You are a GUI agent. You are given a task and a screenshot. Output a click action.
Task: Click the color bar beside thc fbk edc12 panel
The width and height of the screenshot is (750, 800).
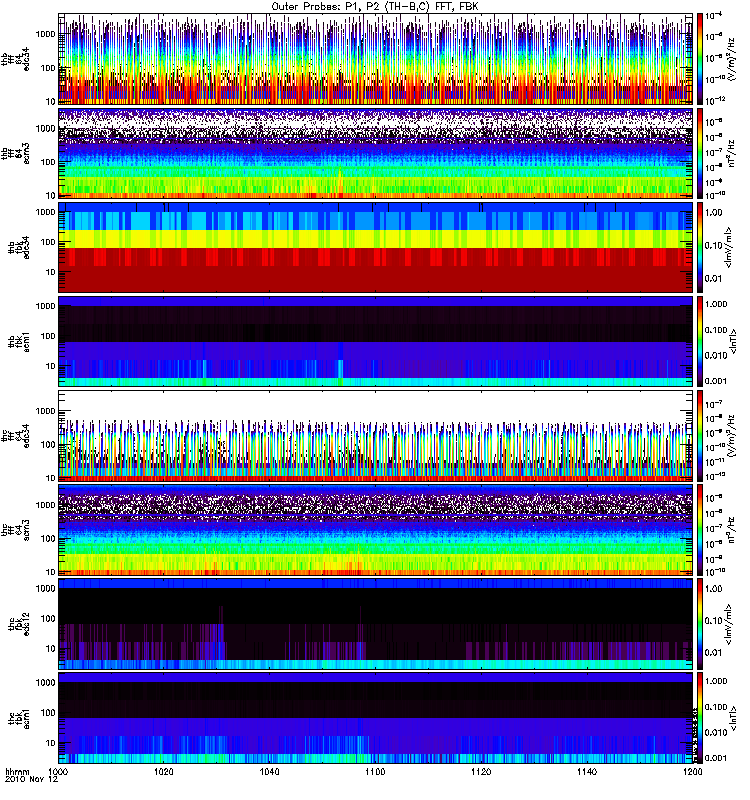pos(700,623)
